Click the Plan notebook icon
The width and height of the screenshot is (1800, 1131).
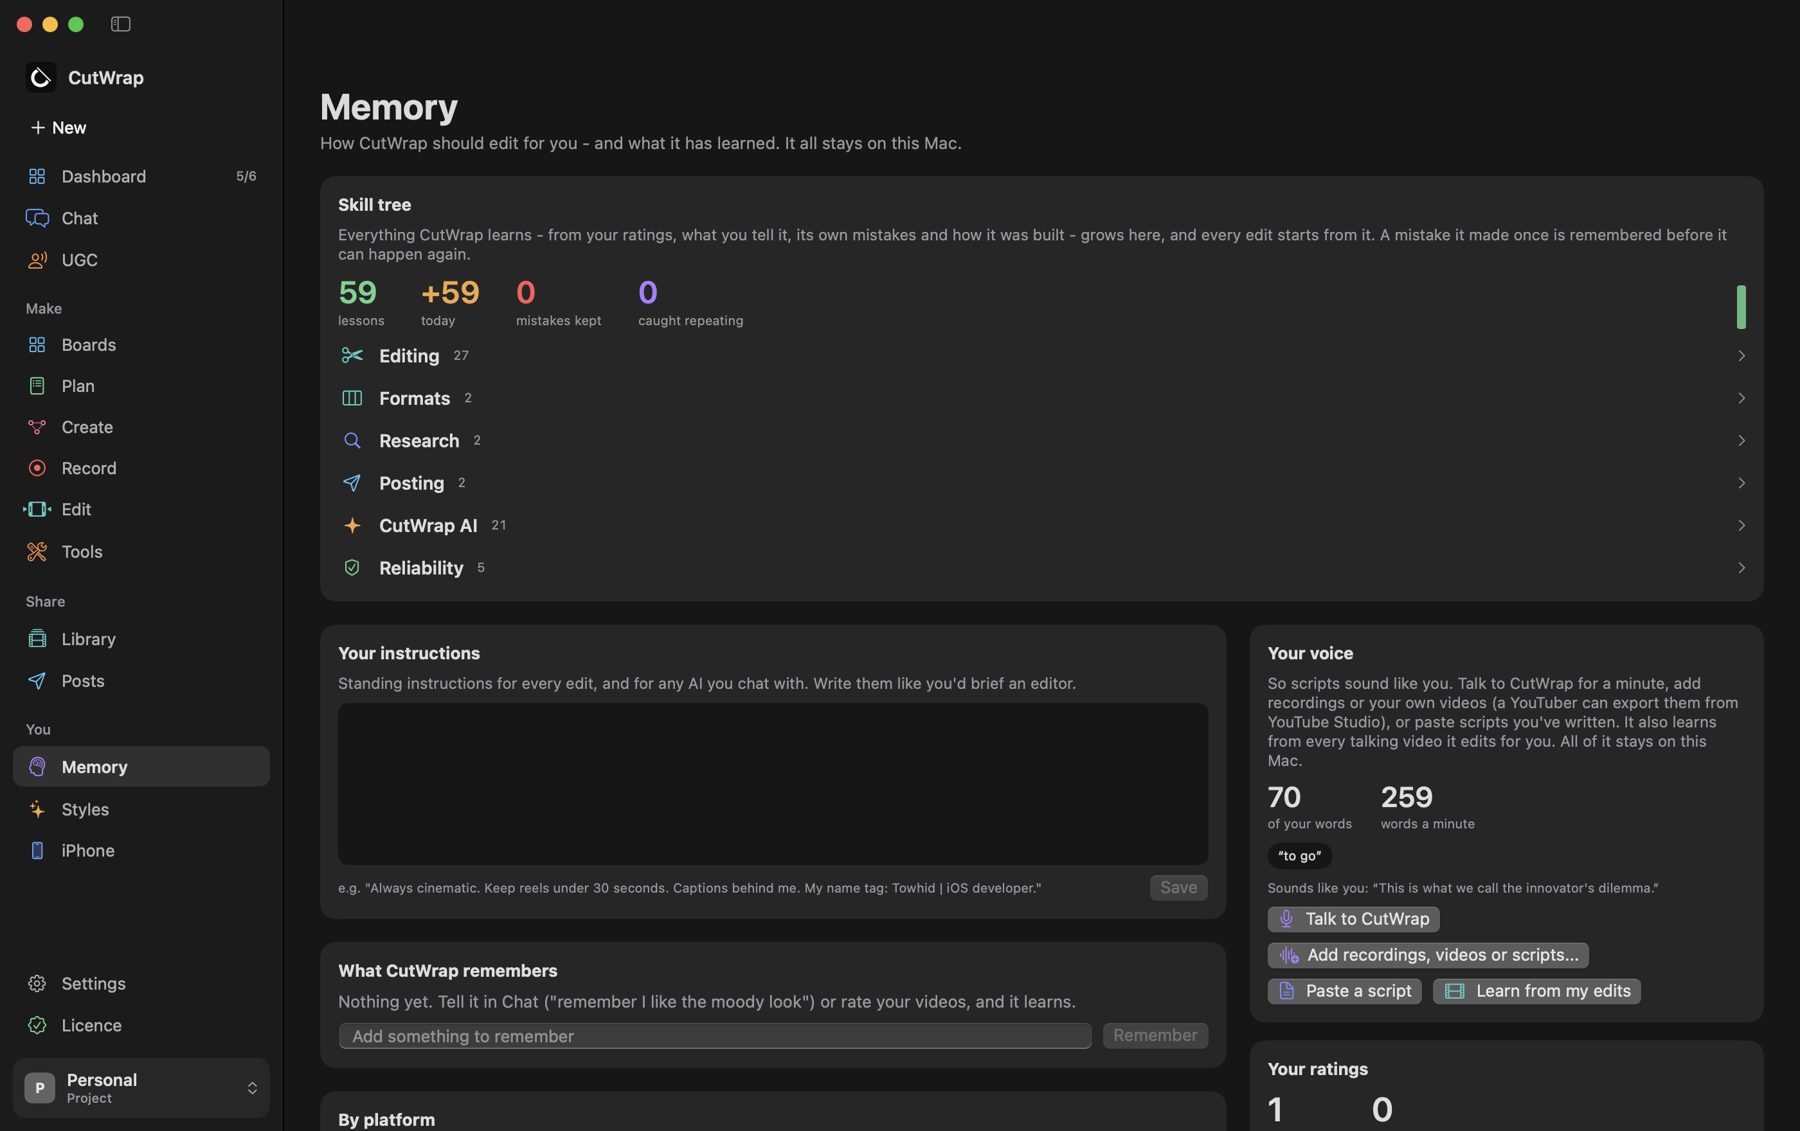[37, 386]
